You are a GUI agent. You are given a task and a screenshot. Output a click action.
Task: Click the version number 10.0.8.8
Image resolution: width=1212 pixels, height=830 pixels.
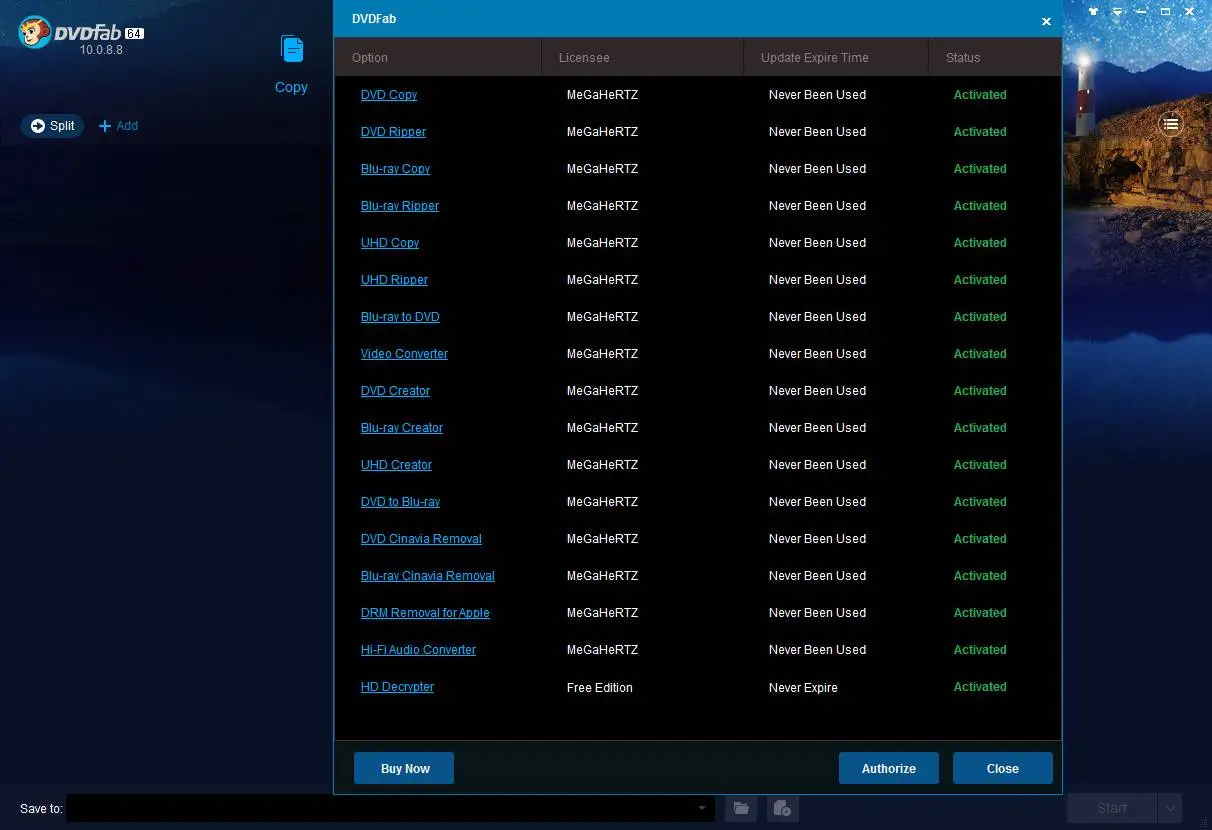click(101, 50)
